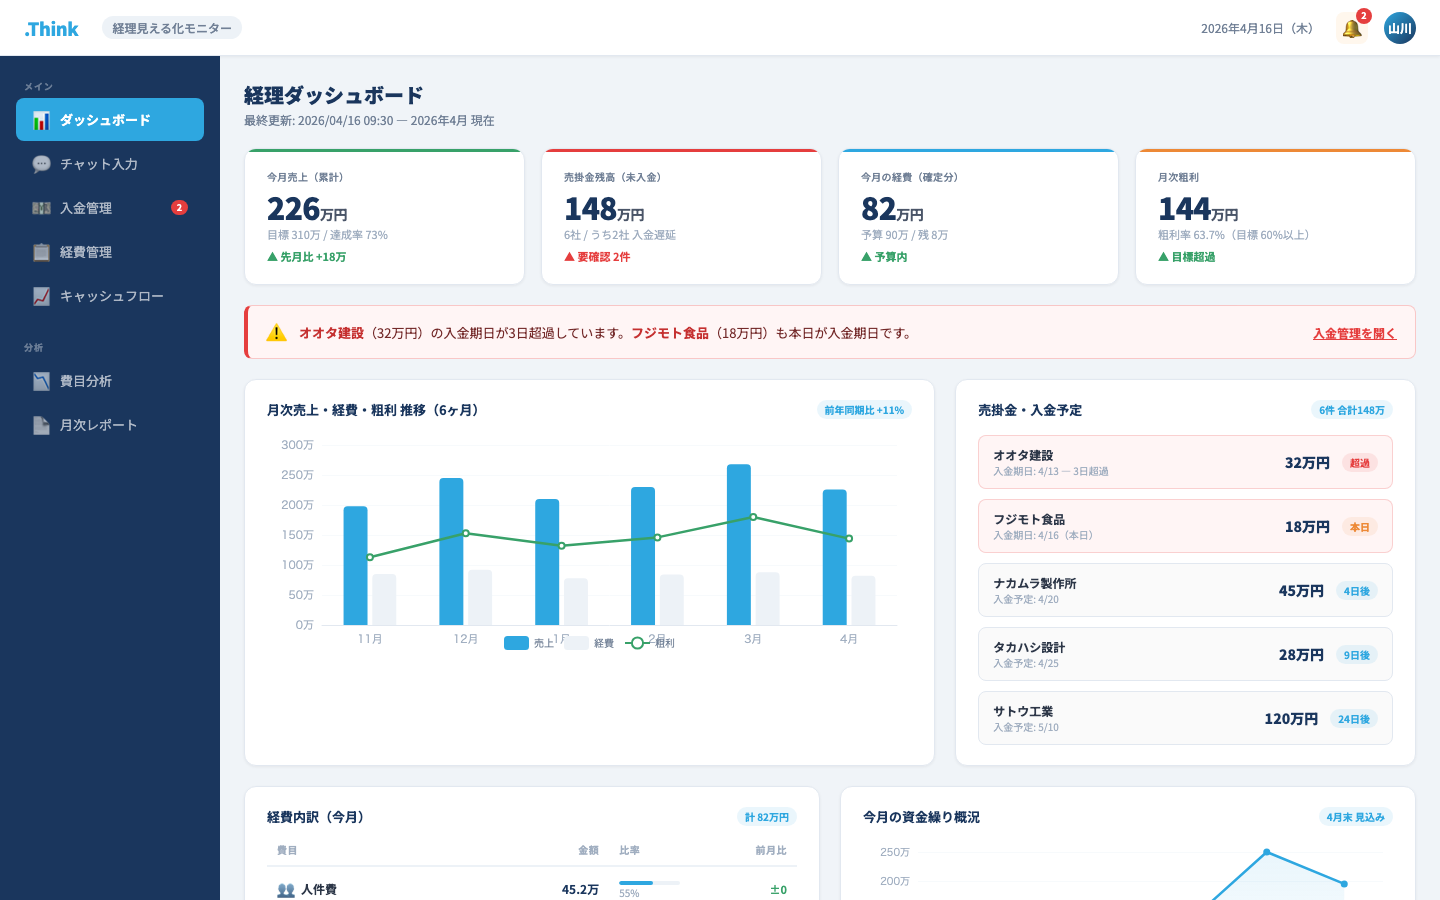The image size is (1440, 900).
Task: Click the 要確認 2件 indicator
Action: coord(597,257)
